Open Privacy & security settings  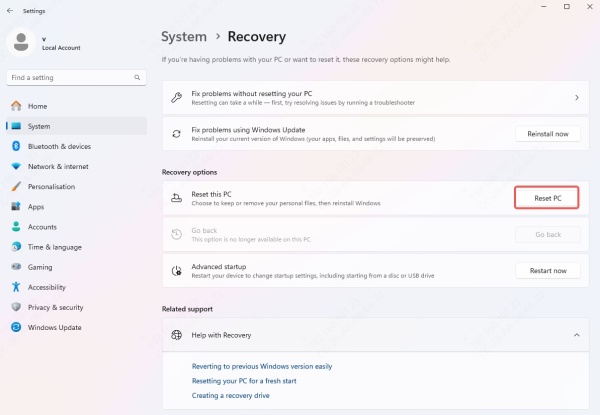coord(76,307)
